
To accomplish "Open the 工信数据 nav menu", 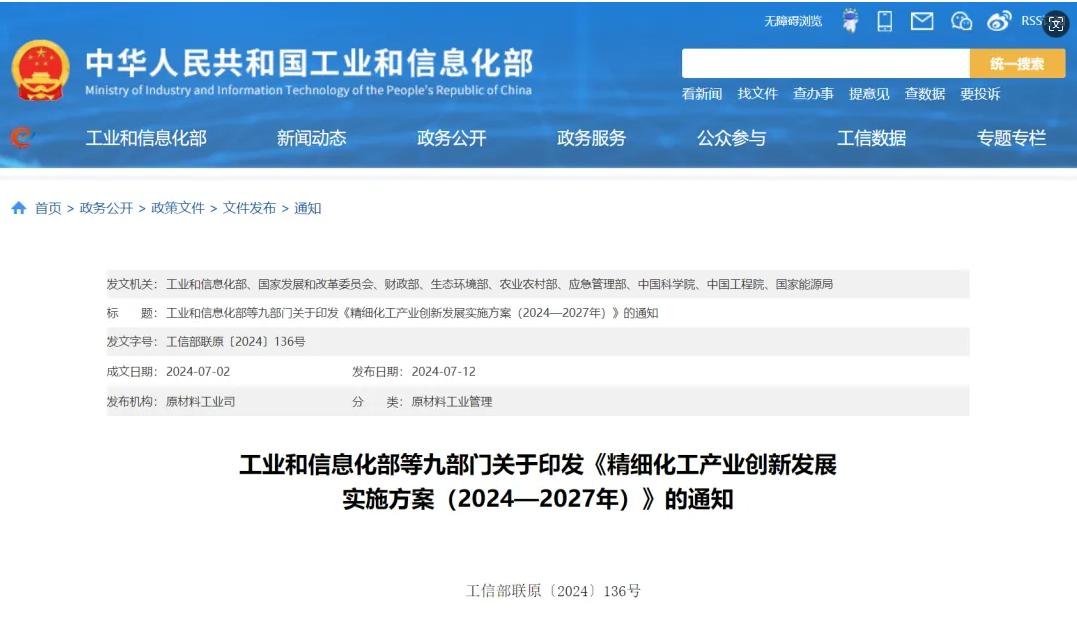I will click(x=872, y=138).
